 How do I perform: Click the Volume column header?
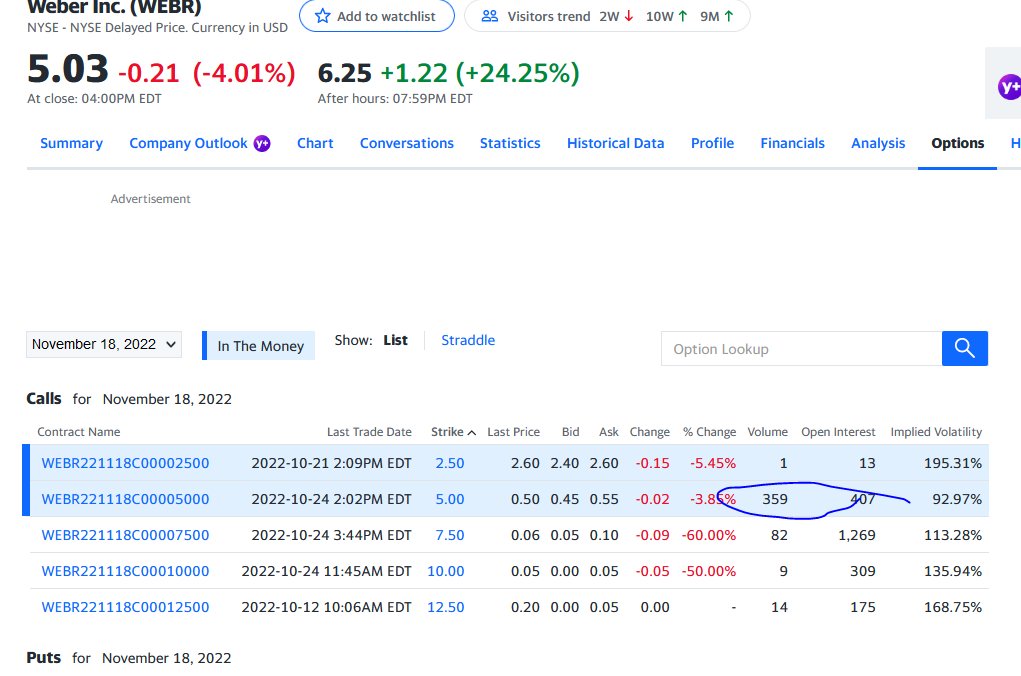pyautogui.click(x=768, y=432)
